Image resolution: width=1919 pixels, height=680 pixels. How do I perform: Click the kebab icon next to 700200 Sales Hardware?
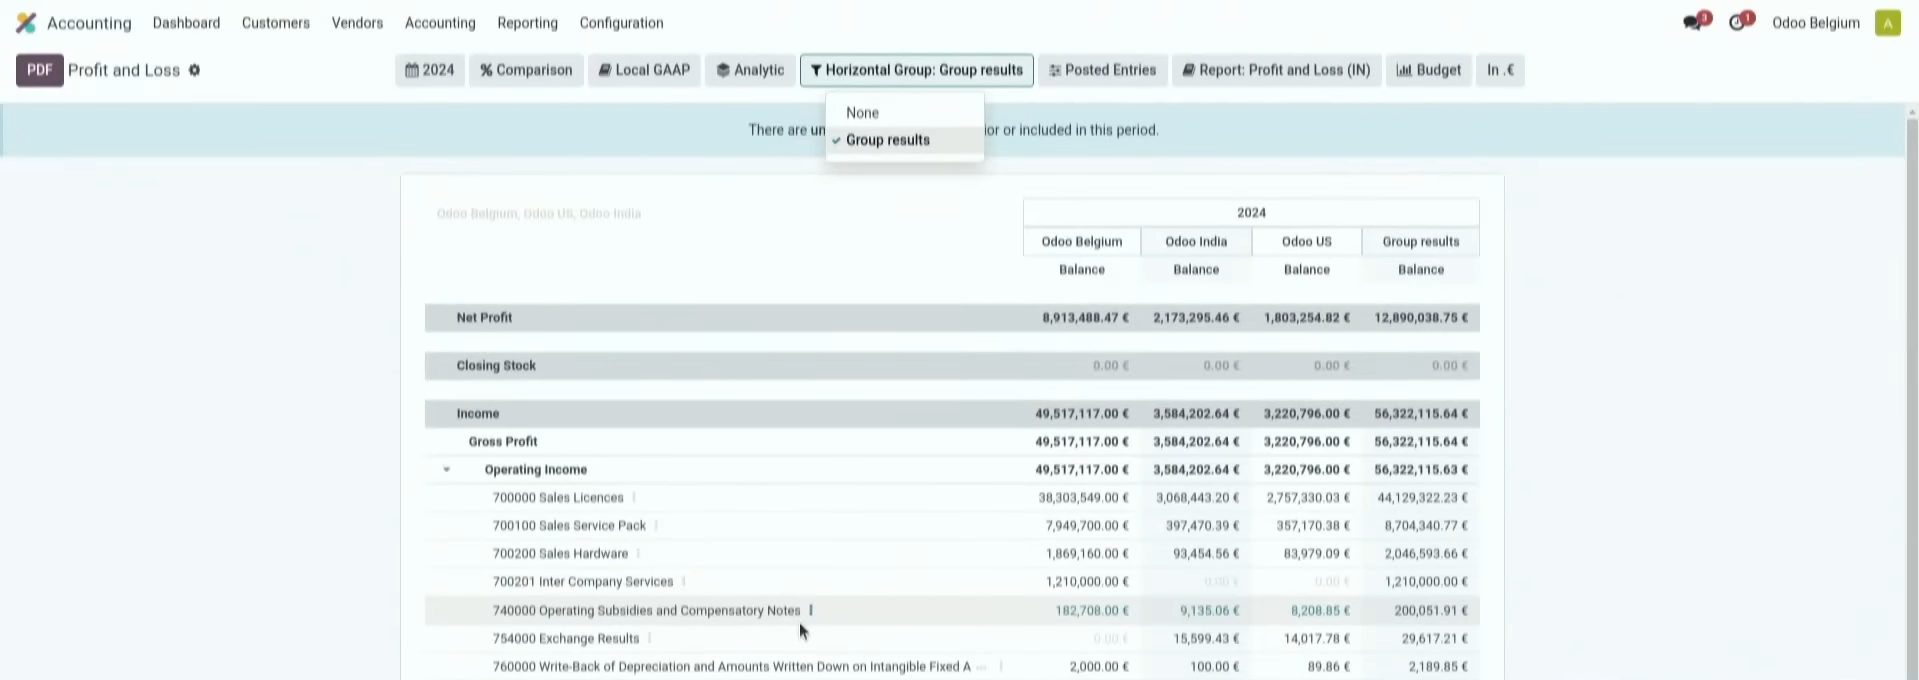pos(638,553)
